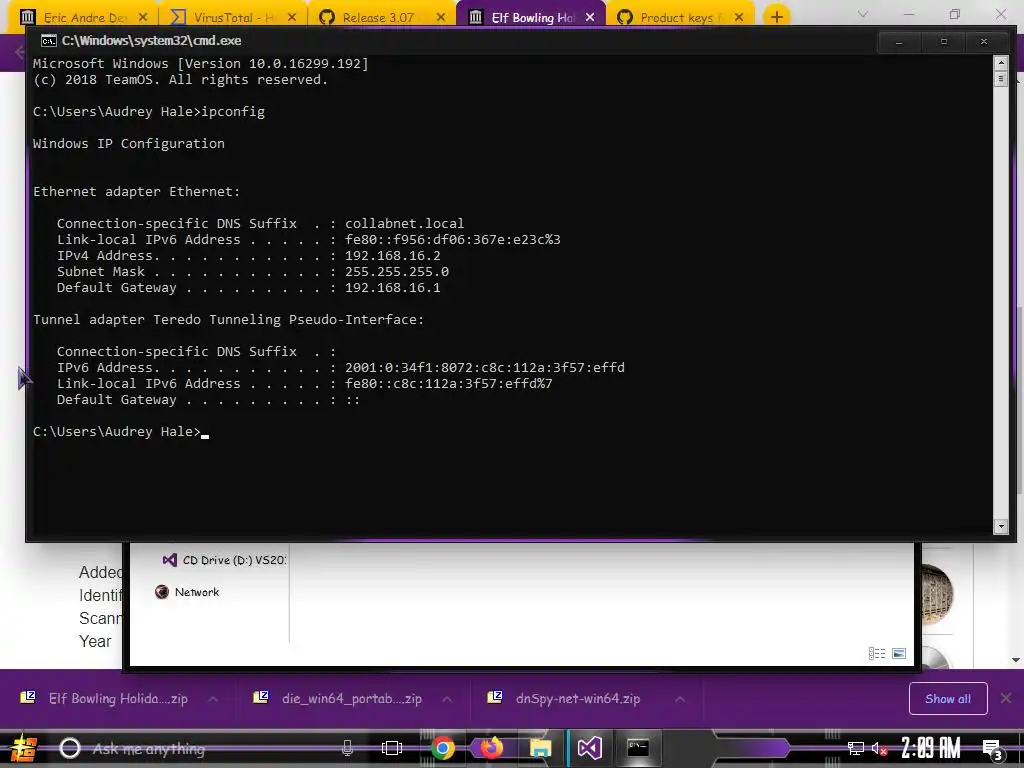Click the cmd scrollbar thumb
Viewport: 1024px width, 768px height.
[1000, 78]
